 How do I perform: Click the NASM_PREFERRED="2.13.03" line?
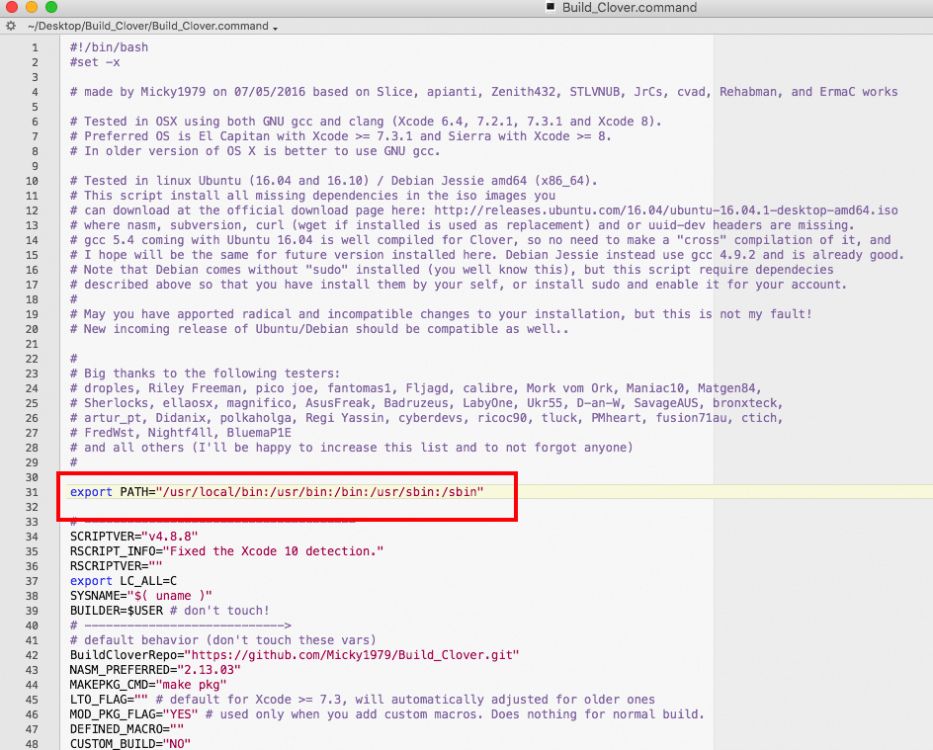[x=155, y=670]
